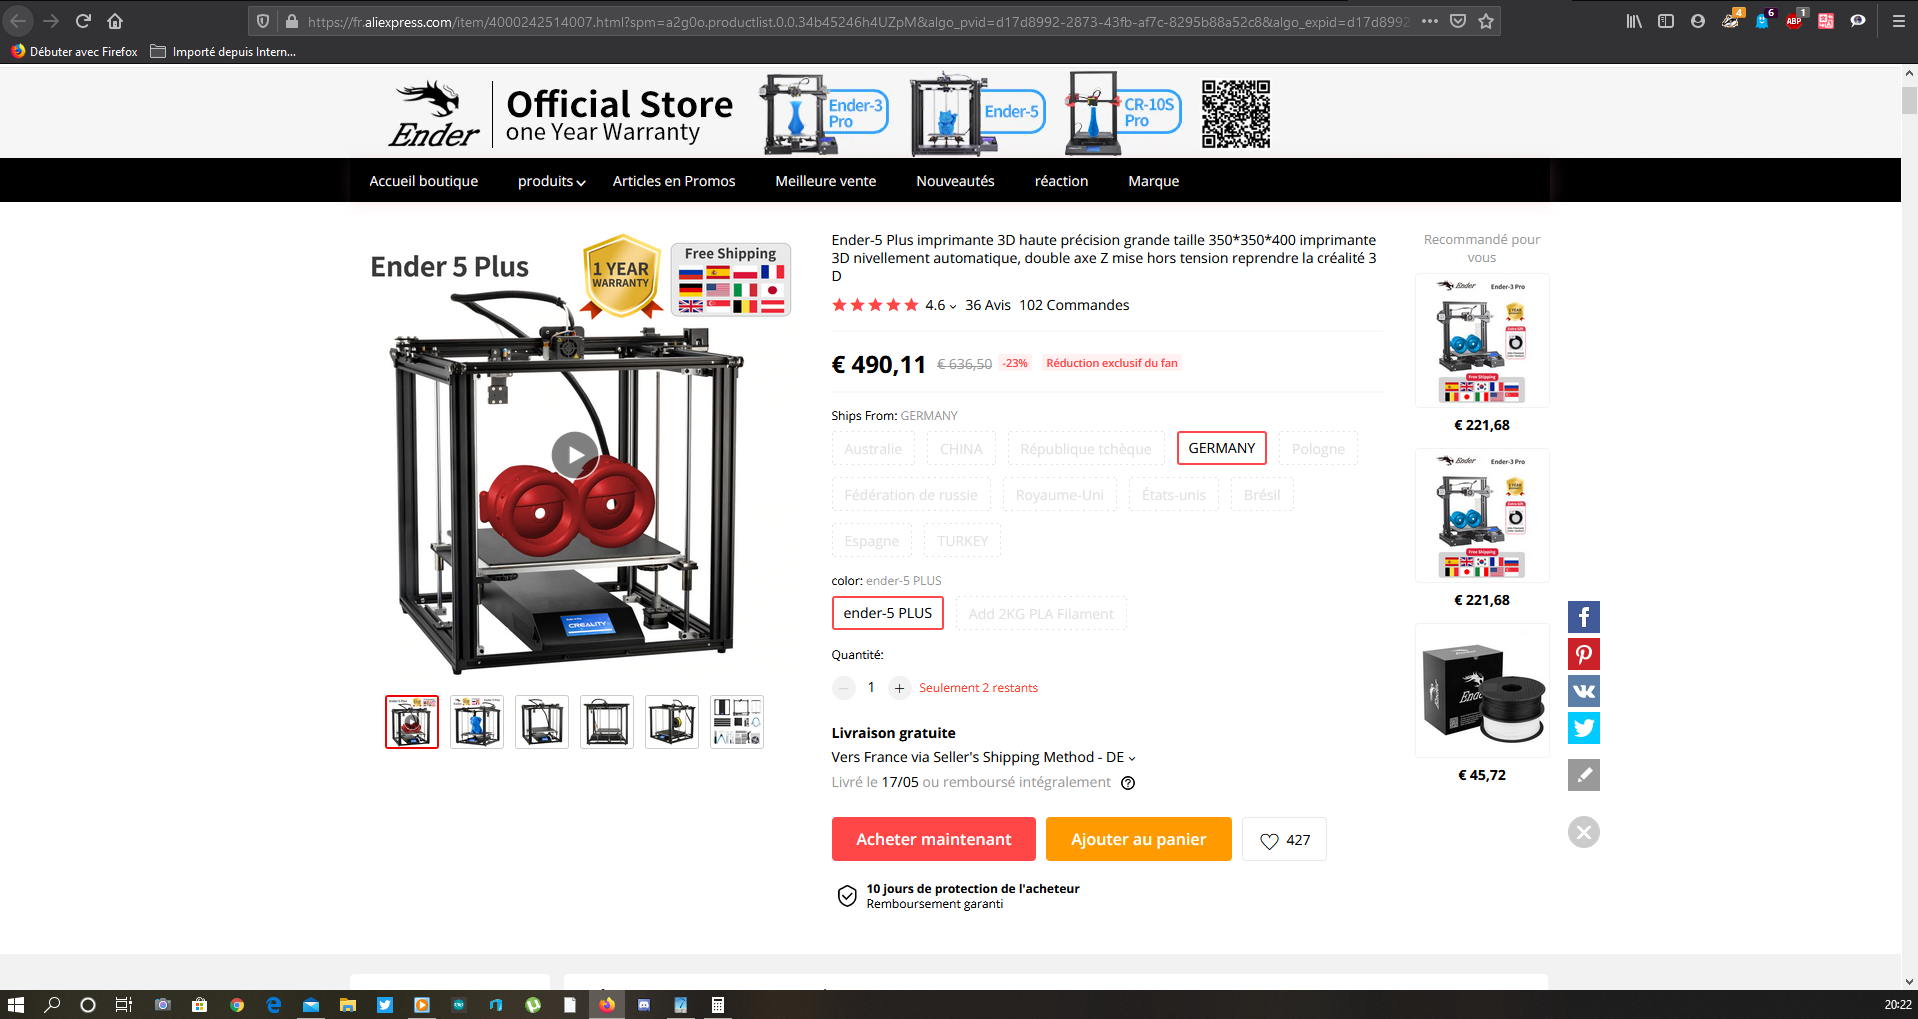This screenshot has height=1019, width=1918.
Task: Open the feedback edit pencil icon
Action: [x=1583, y=775]
